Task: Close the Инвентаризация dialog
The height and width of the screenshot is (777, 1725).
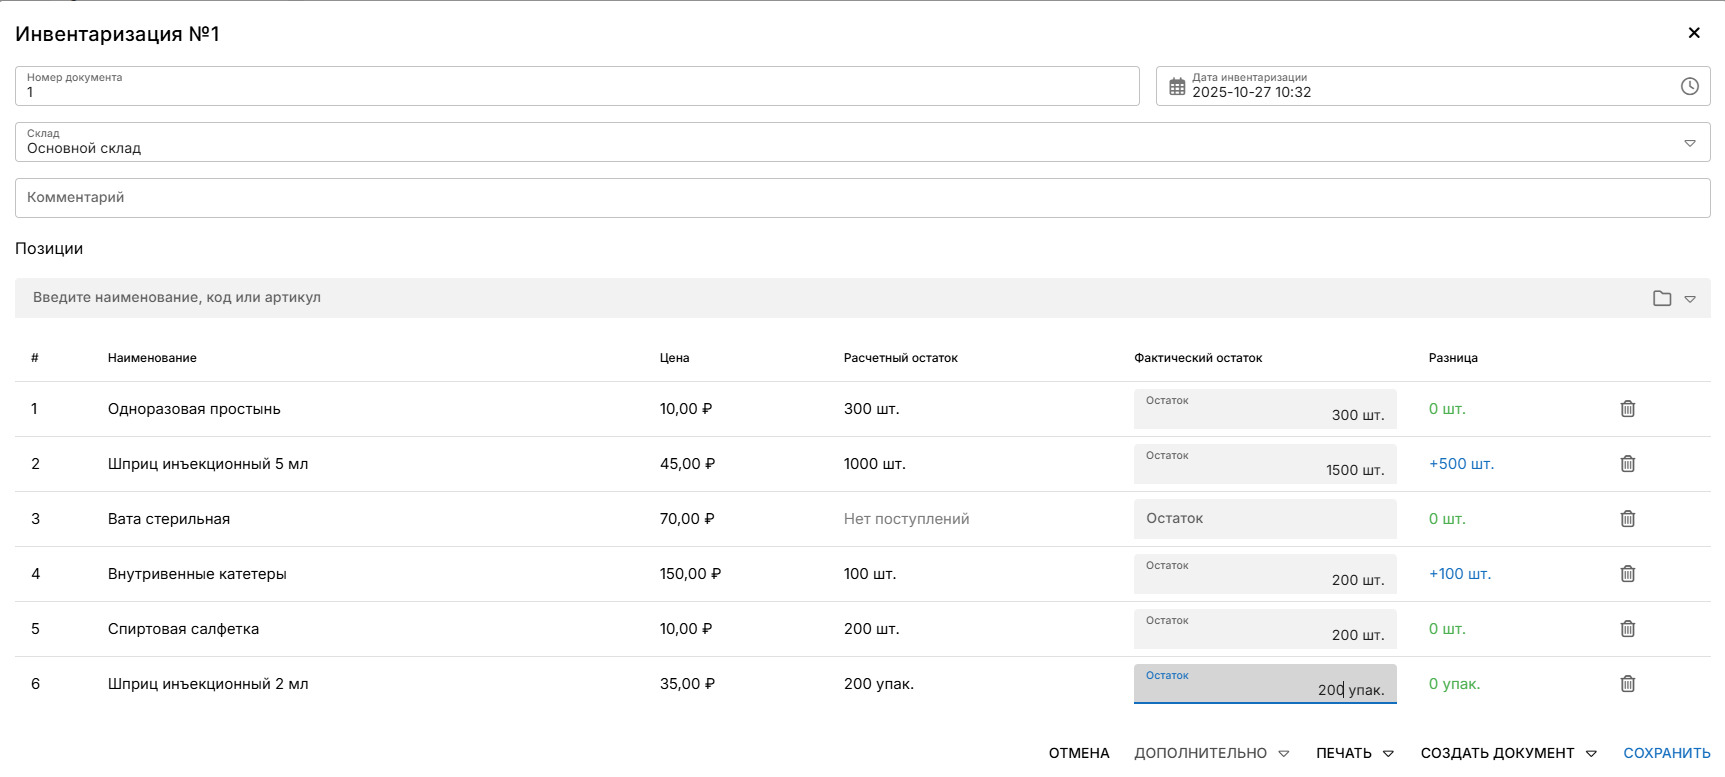Action: click(x=1694, y=33)
